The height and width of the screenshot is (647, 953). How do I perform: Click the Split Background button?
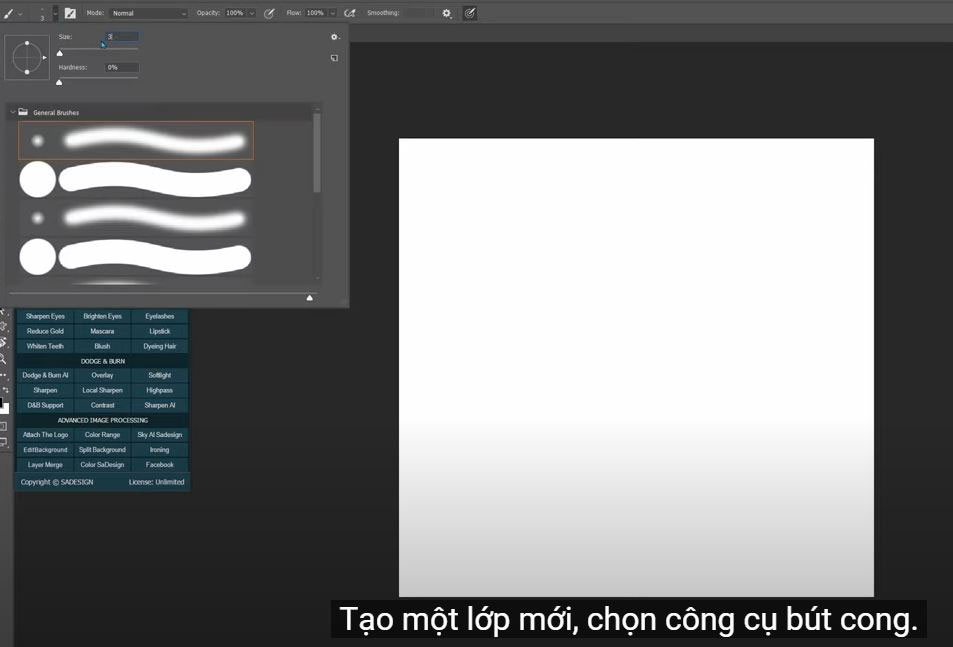102,450
